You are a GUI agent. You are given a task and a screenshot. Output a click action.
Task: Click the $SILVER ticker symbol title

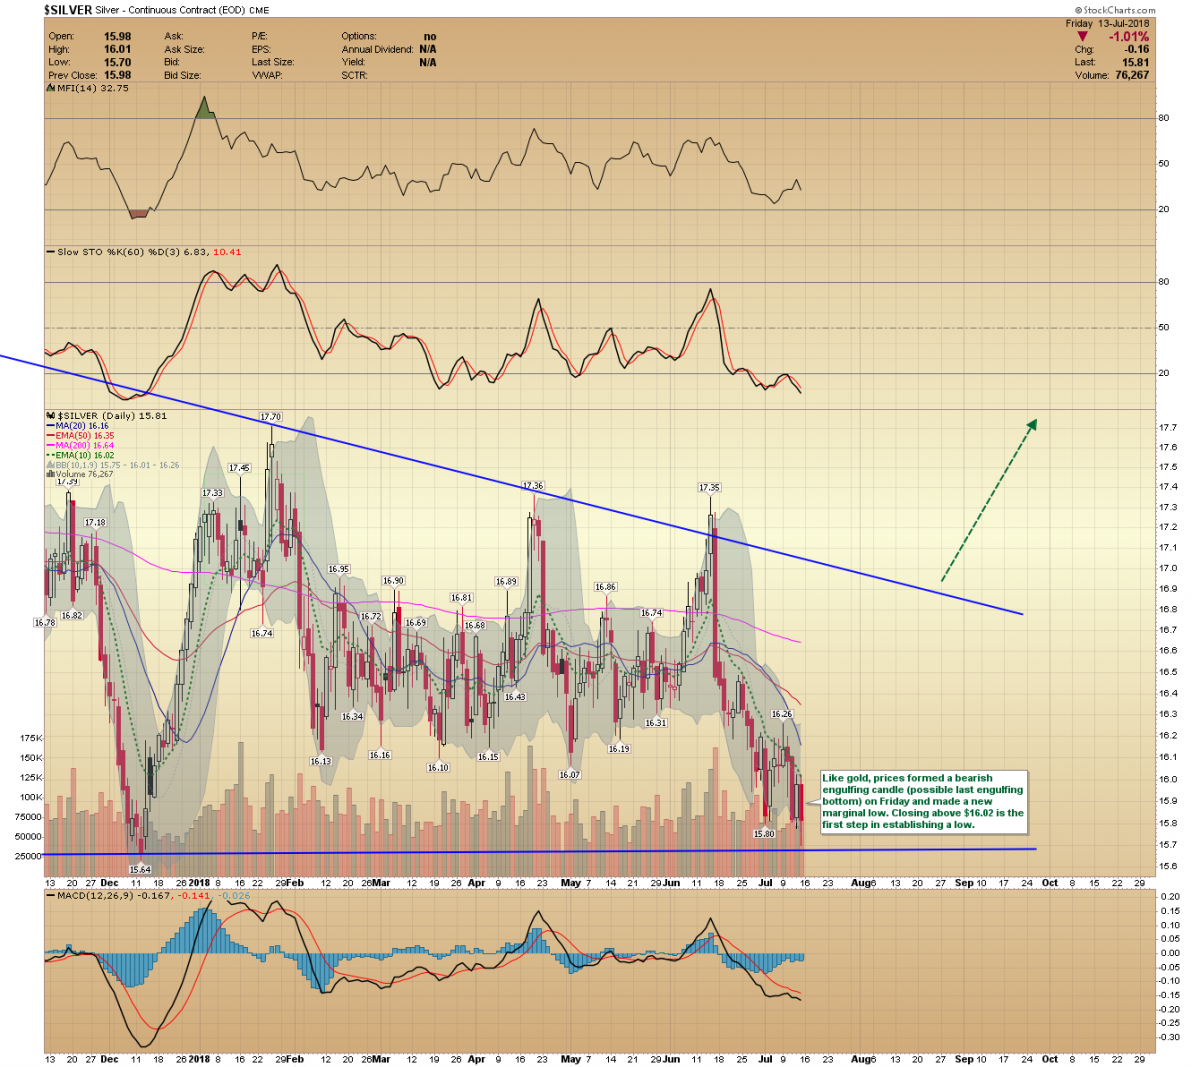point(68,10)
